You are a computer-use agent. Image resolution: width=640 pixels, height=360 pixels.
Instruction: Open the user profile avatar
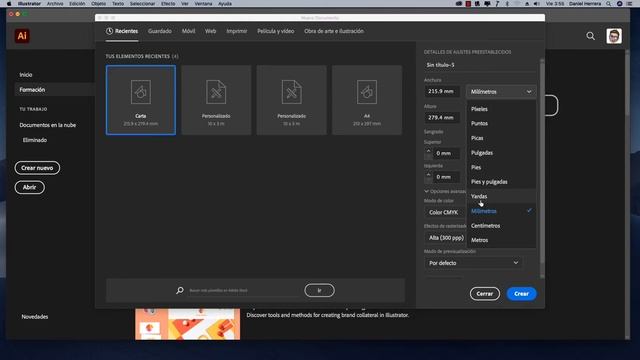[613, 36]
